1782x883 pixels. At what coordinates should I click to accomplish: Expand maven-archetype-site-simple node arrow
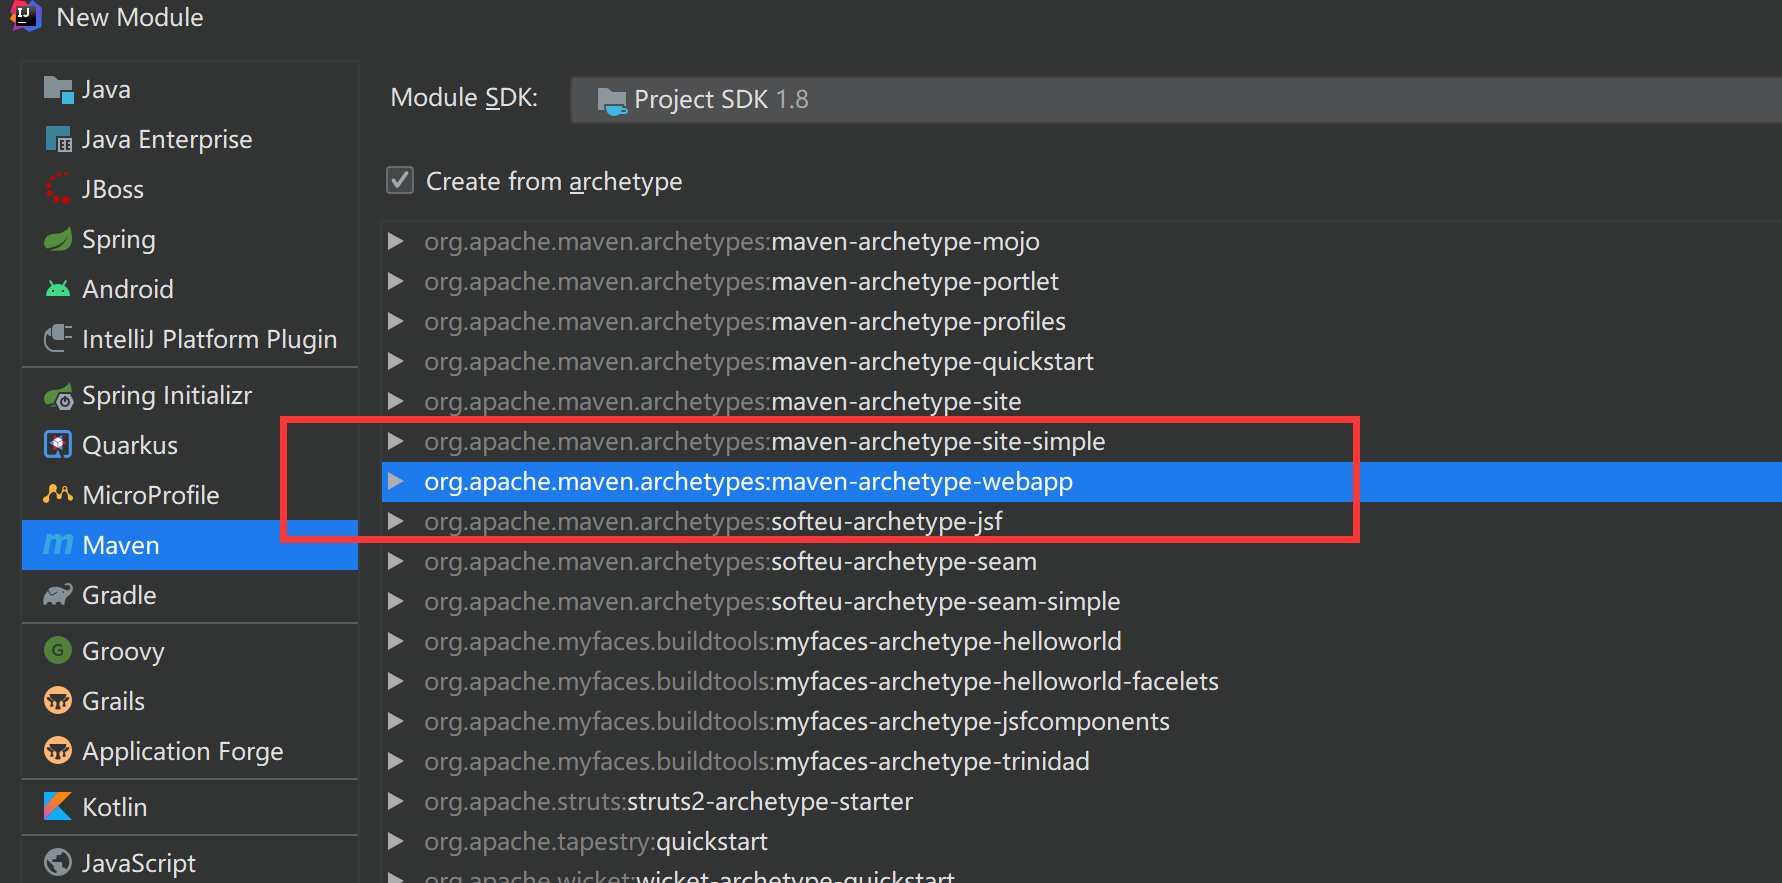(396, 441)
